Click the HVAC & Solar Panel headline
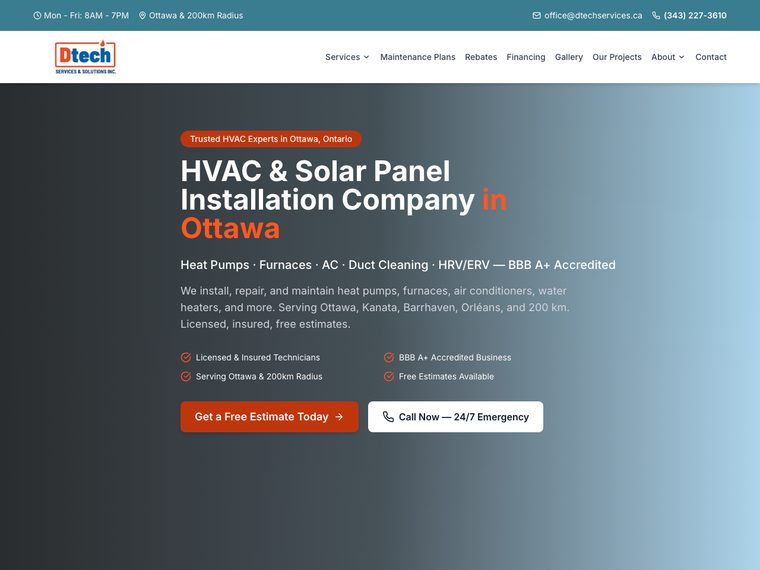 [344, 199]
